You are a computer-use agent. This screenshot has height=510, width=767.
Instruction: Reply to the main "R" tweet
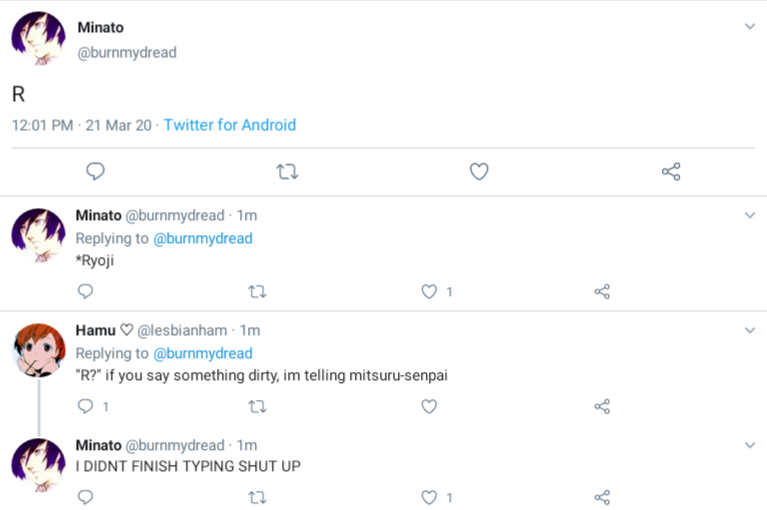coord(96,172)
